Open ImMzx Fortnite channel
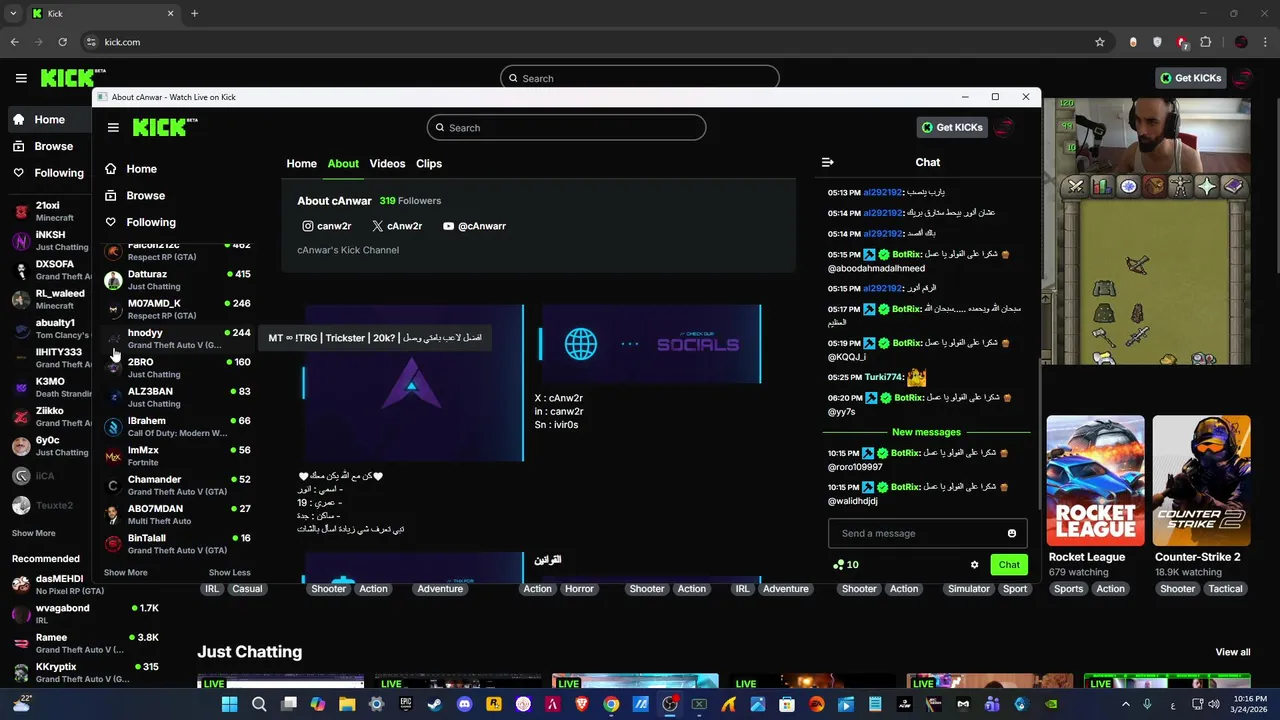Screen dimensions: 1280x720 click(178, 456)
